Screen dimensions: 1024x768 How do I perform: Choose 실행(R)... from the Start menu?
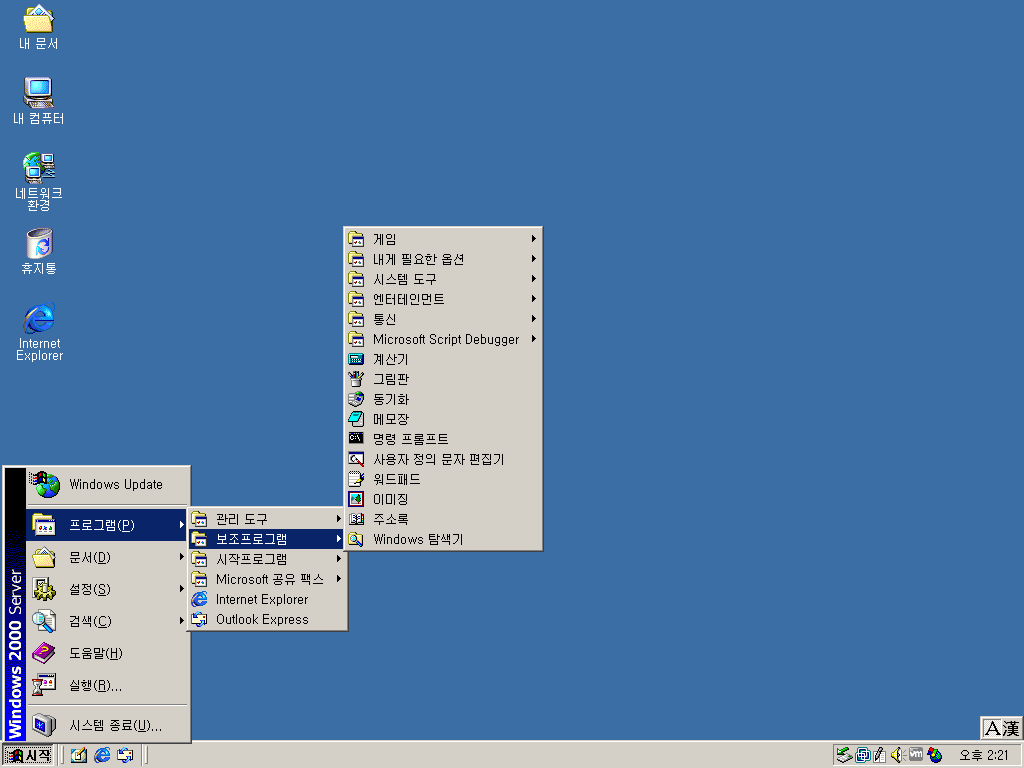[x=108, y=685]
